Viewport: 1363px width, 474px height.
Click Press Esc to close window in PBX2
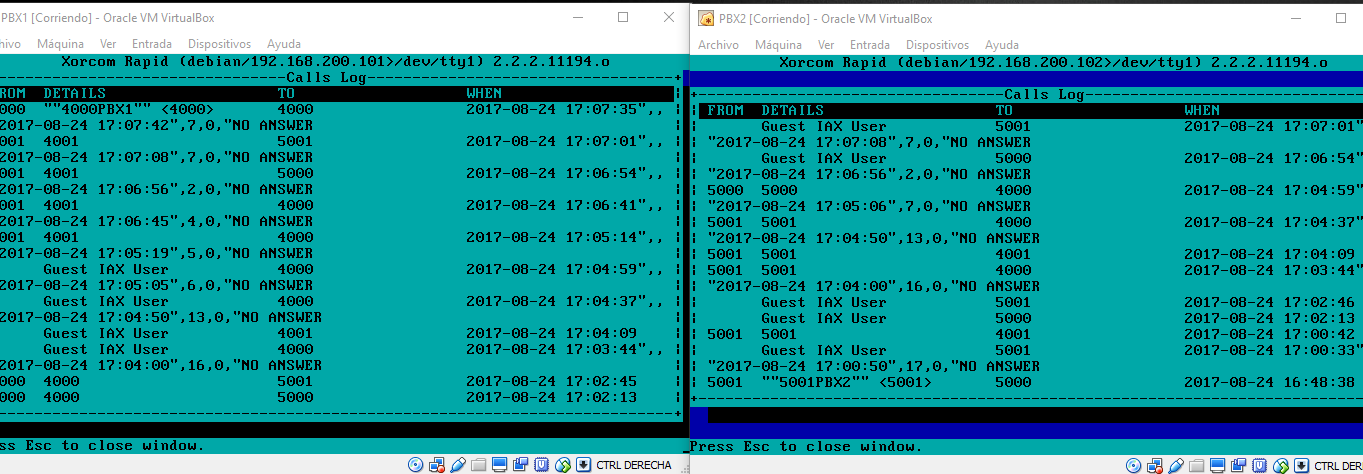coord(807,446)
